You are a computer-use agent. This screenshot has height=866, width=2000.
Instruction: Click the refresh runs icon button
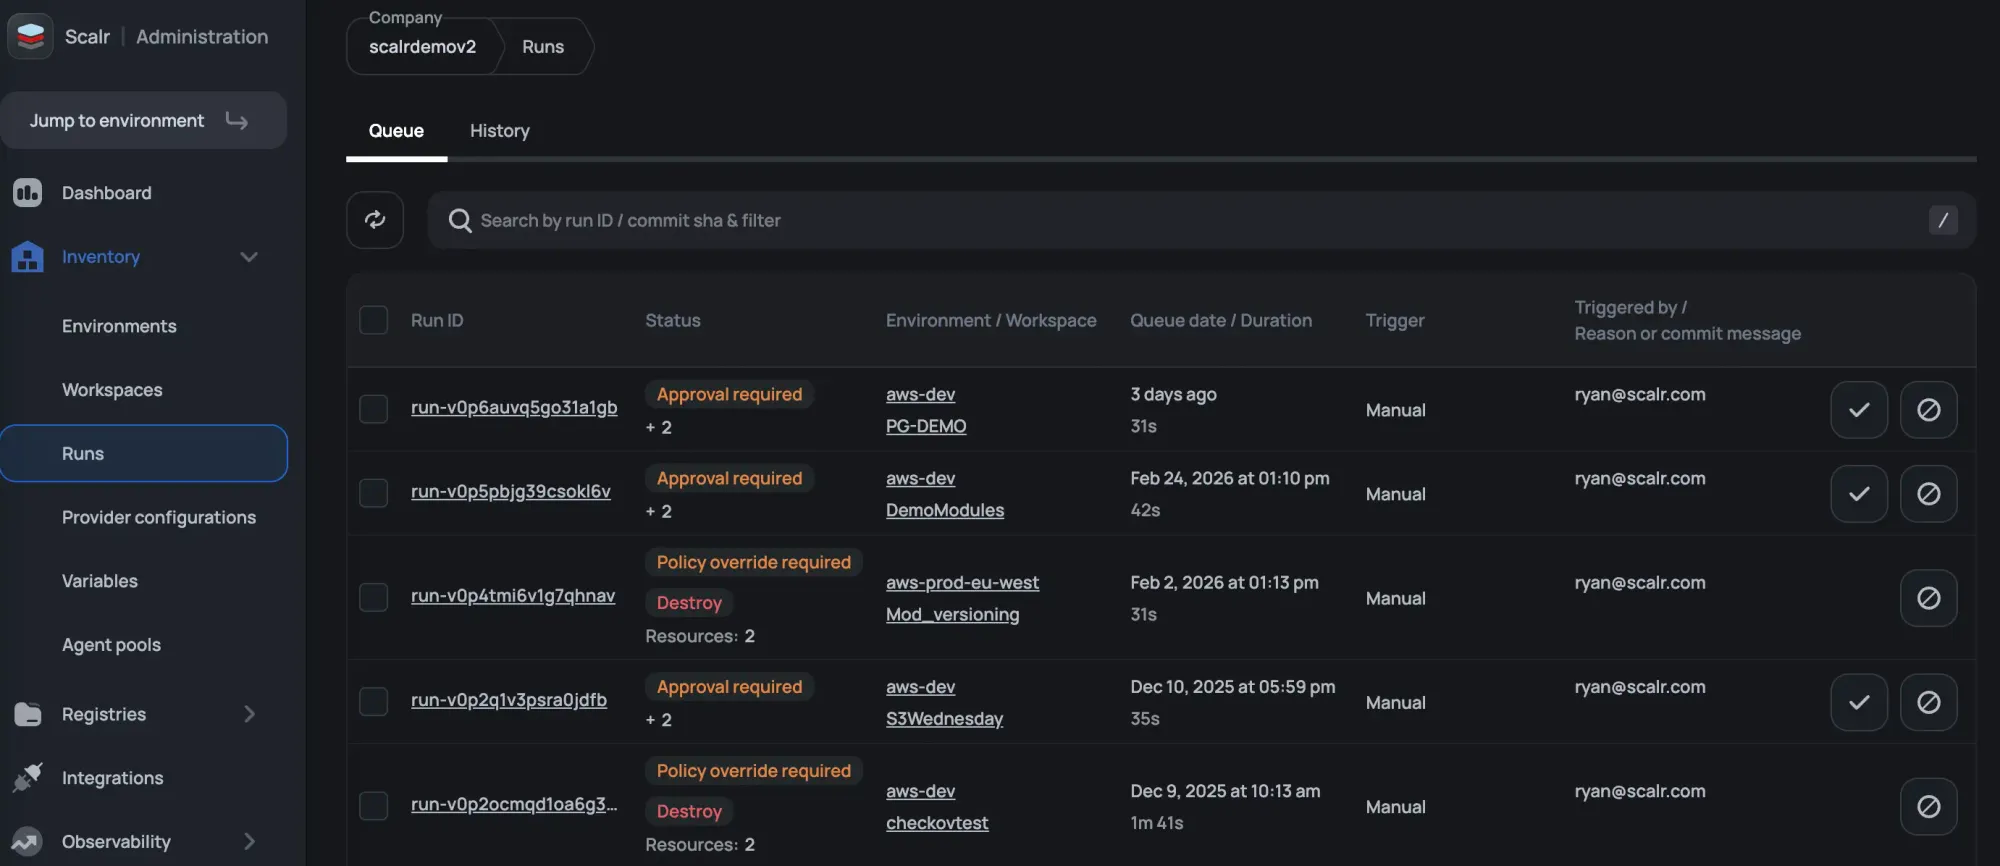(x=375, y=220)
